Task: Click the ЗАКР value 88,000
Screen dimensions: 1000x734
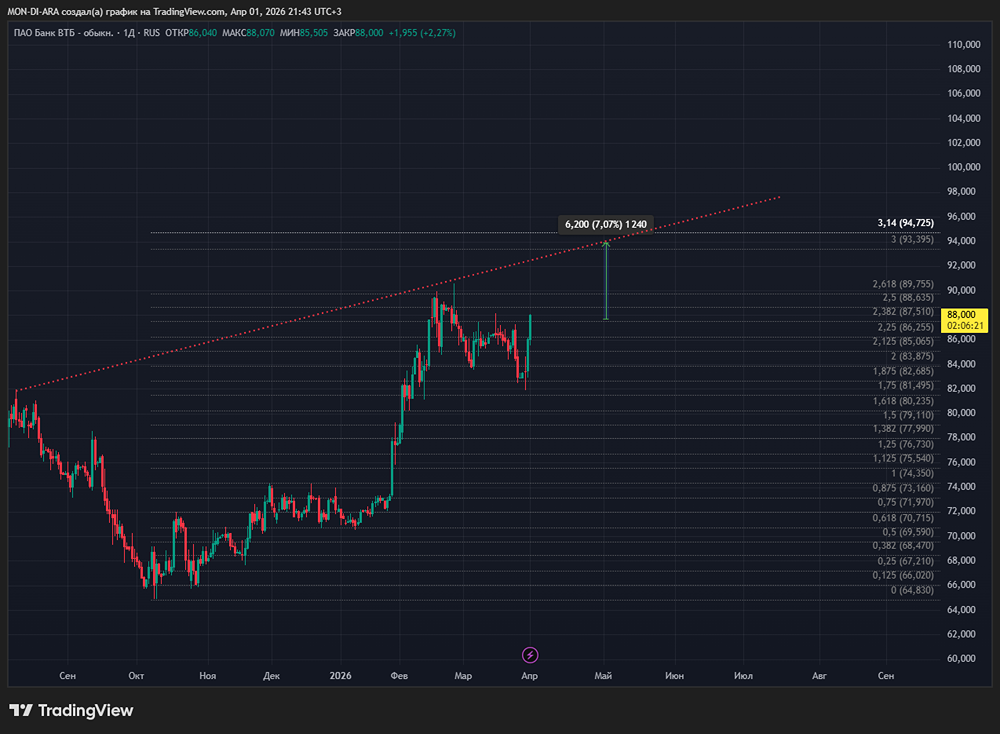Action: [369, 33]
